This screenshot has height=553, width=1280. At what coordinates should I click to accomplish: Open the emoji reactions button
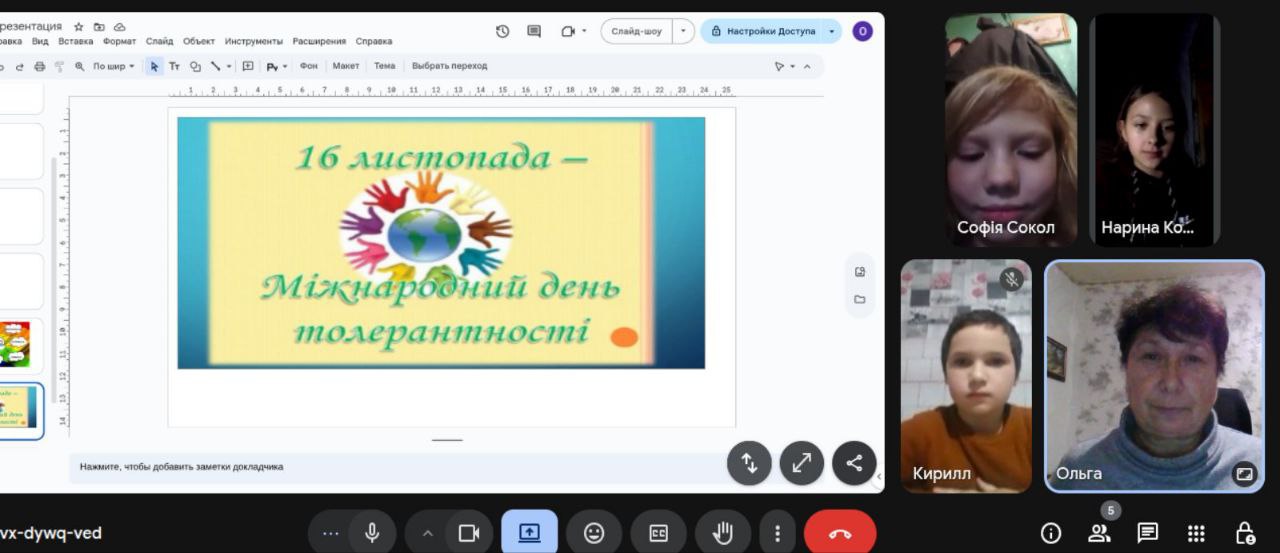[594, 533]
